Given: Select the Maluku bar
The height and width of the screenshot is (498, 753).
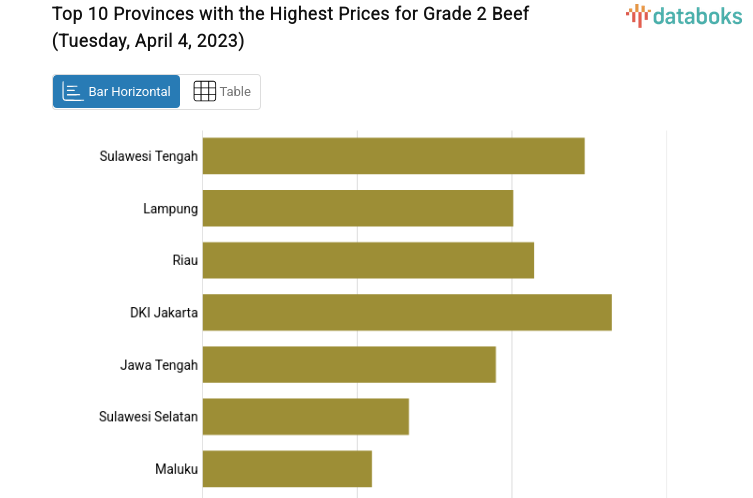Looking at the screenshot, I should coord(287,468).
